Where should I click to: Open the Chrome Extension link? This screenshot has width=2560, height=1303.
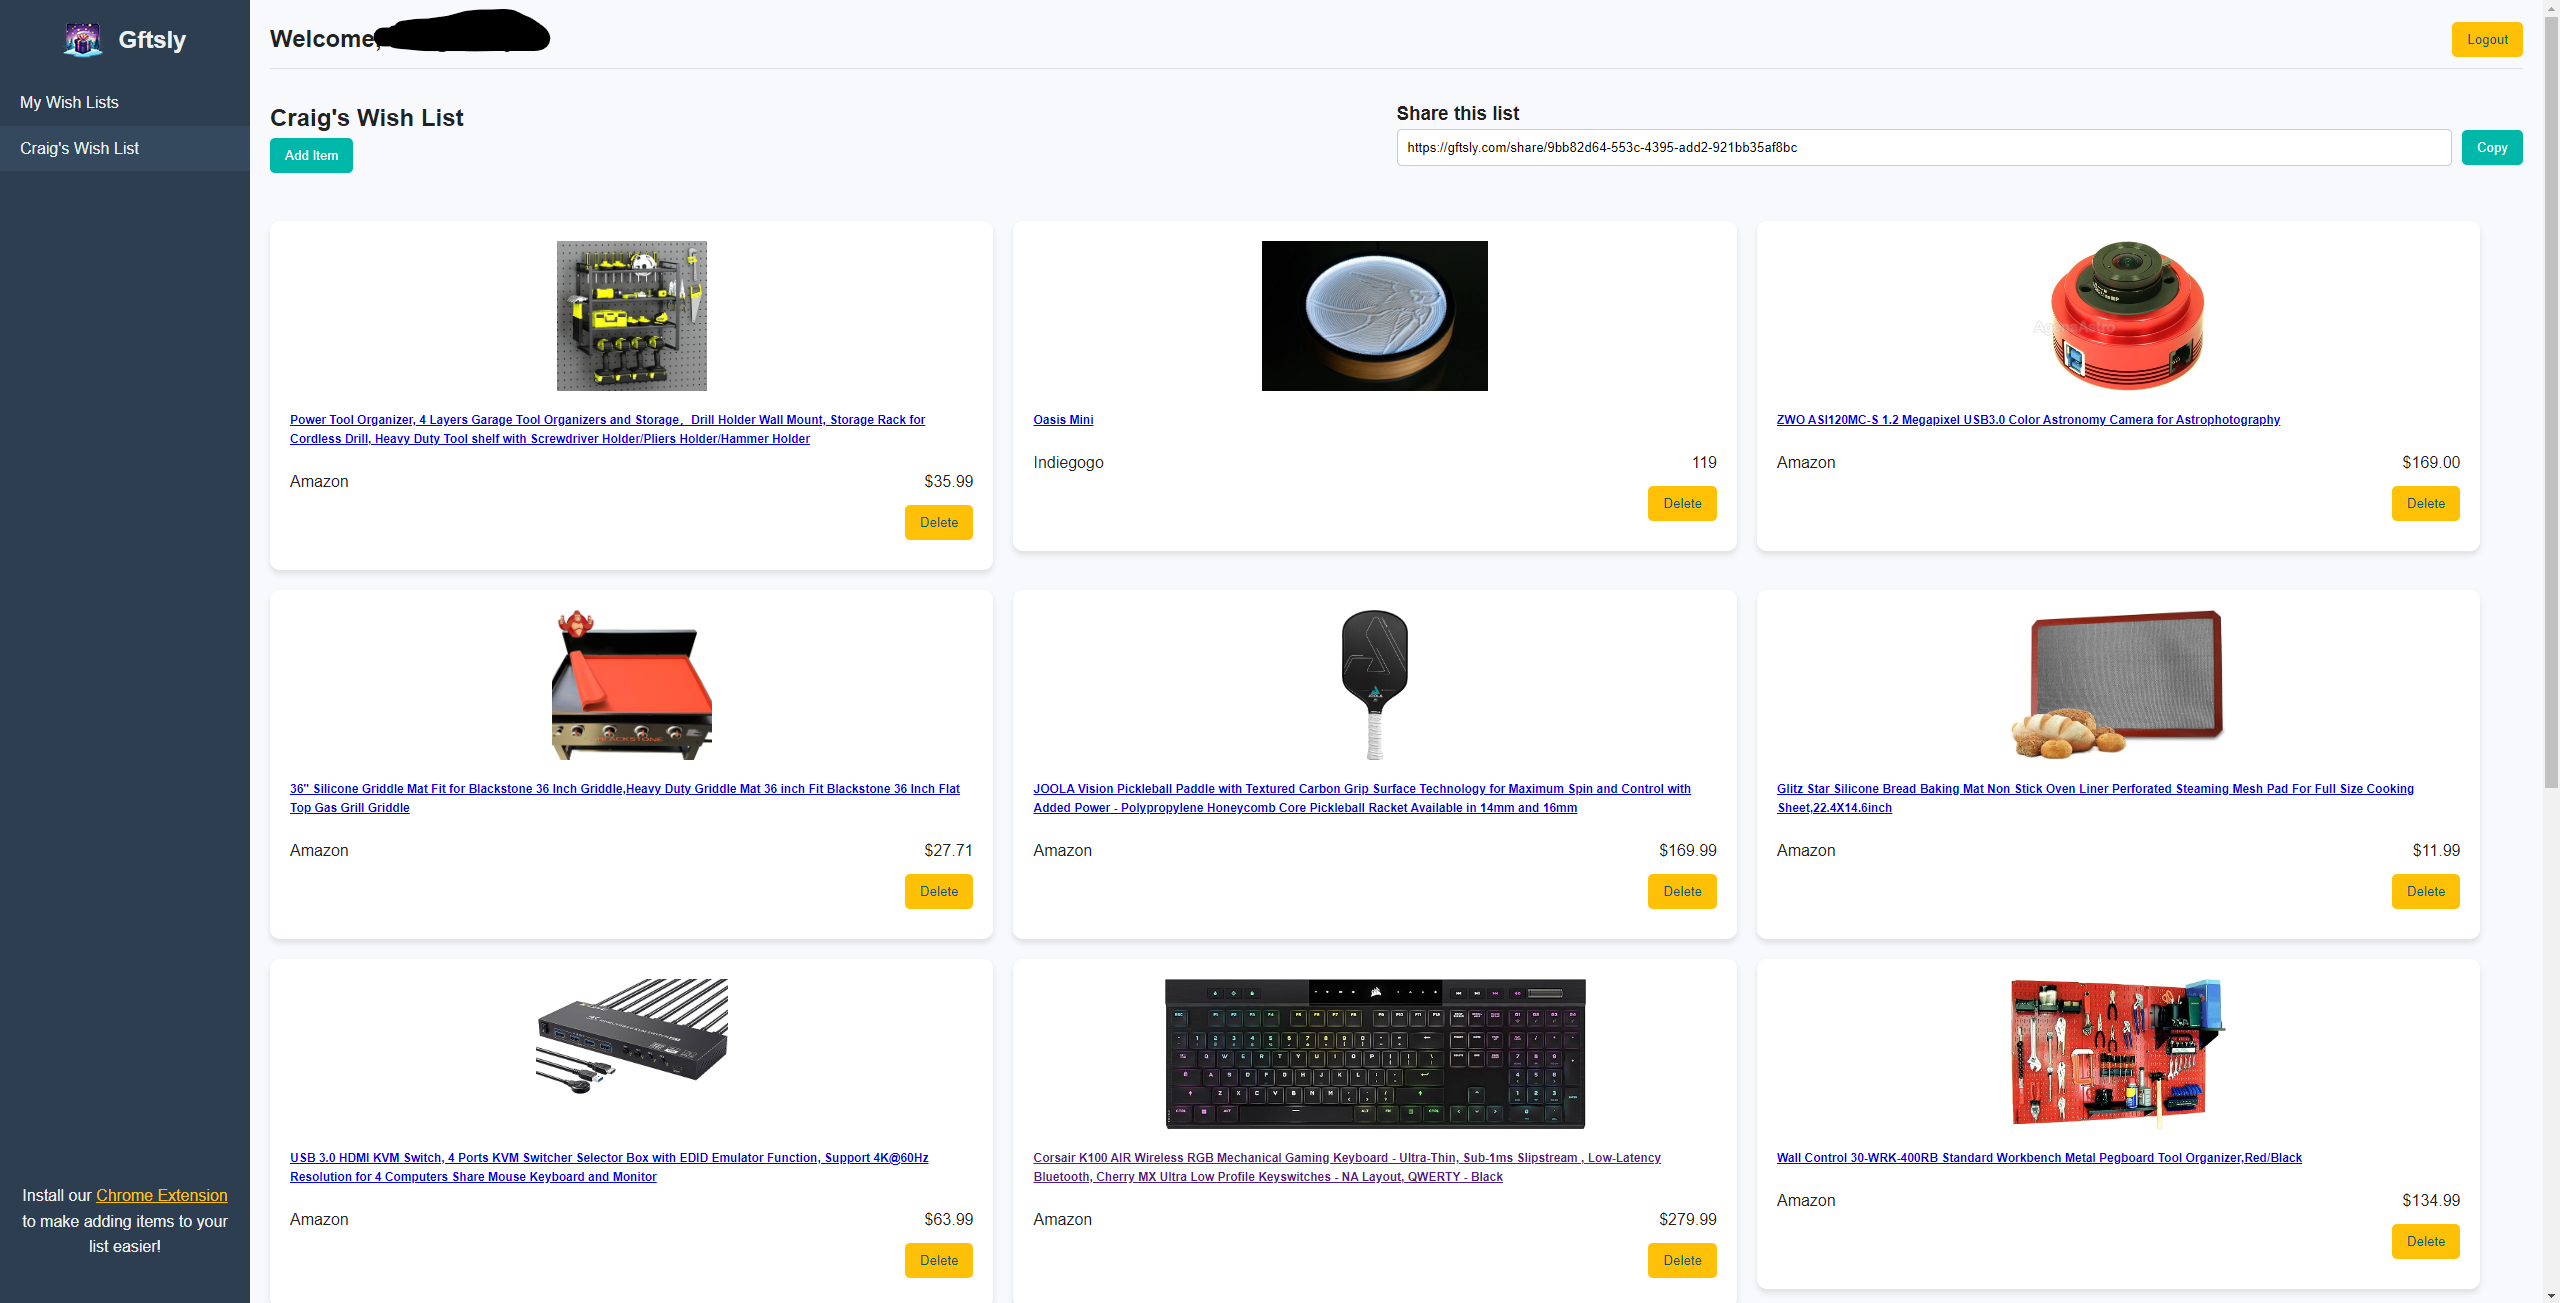(162, 1195)
